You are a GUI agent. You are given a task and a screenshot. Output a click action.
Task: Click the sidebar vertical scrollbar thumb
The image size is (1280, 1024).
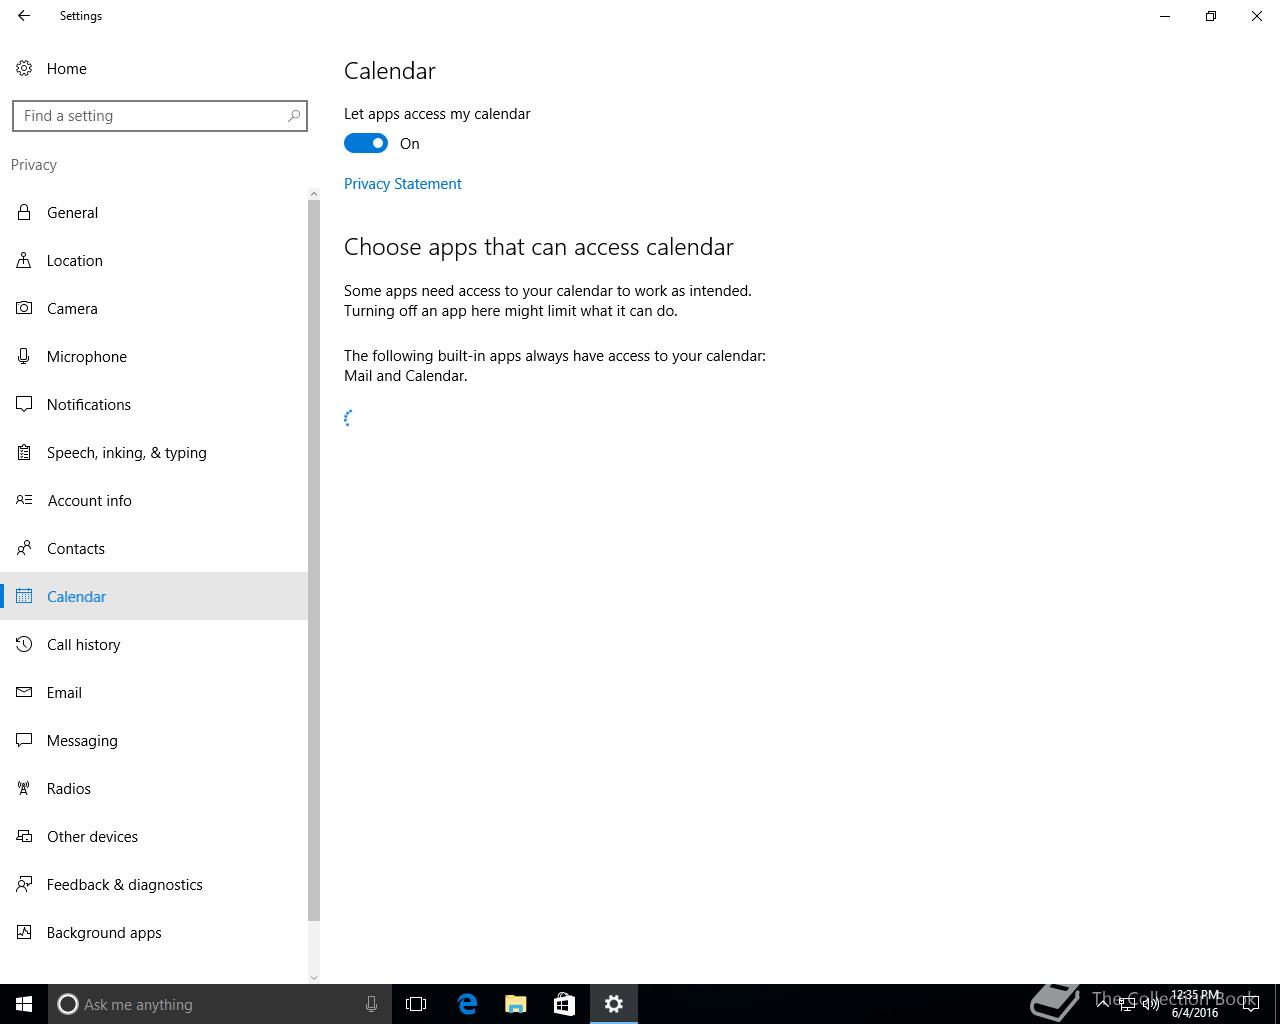pos(314,560)
